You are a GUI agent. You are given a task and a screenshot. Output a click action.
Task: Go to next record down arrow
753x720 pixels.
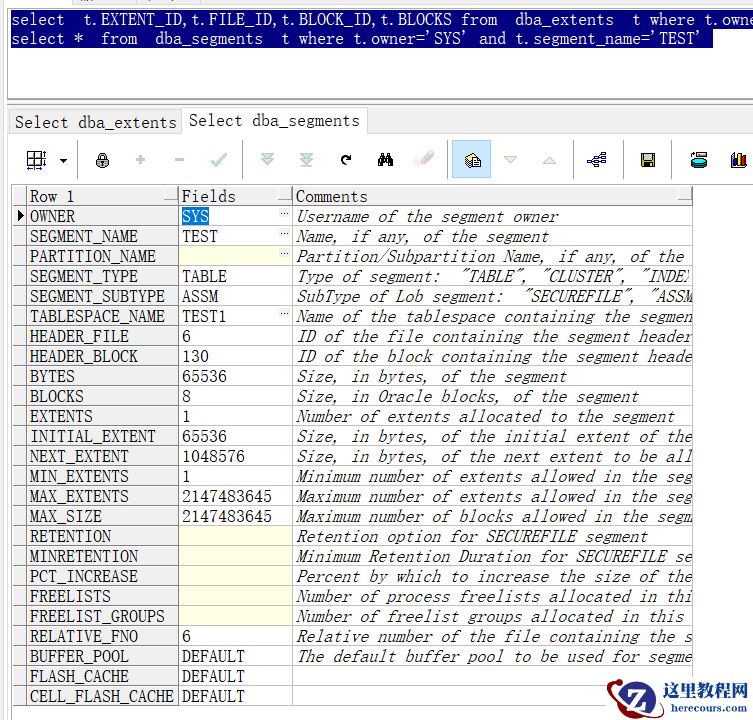point(510,159)
